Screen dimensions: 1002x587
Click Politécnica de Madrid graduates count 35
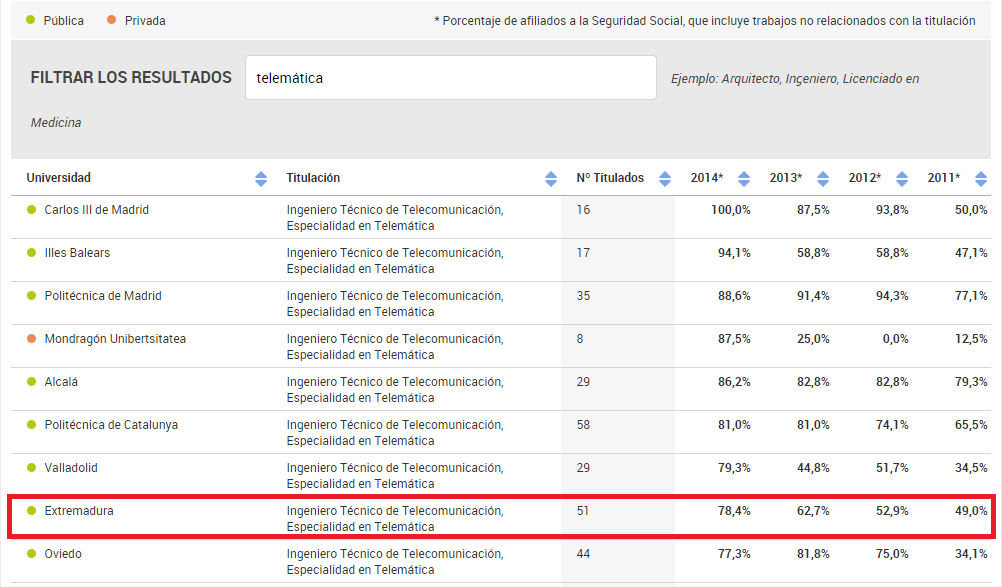coord(583,296)
